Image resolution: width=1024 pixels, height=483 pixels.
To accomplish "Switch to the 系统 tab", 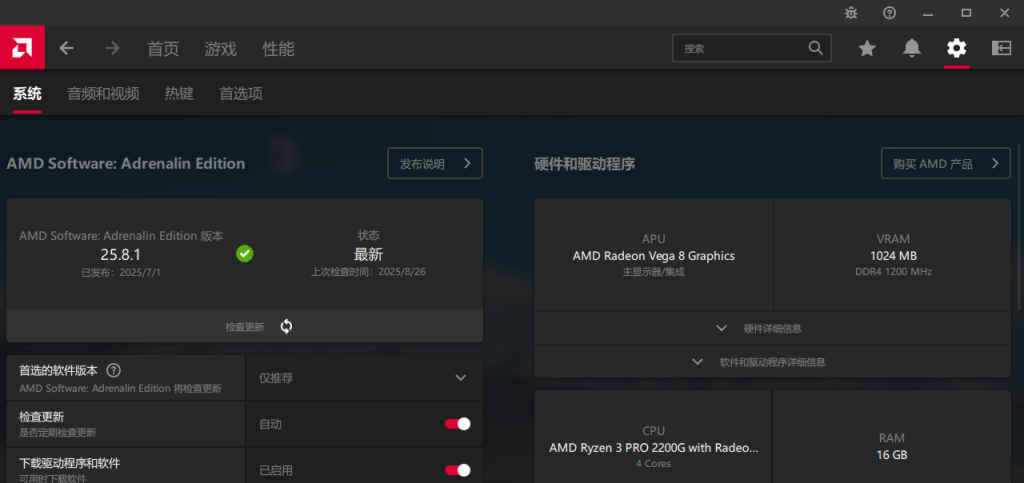I will 27,93.
